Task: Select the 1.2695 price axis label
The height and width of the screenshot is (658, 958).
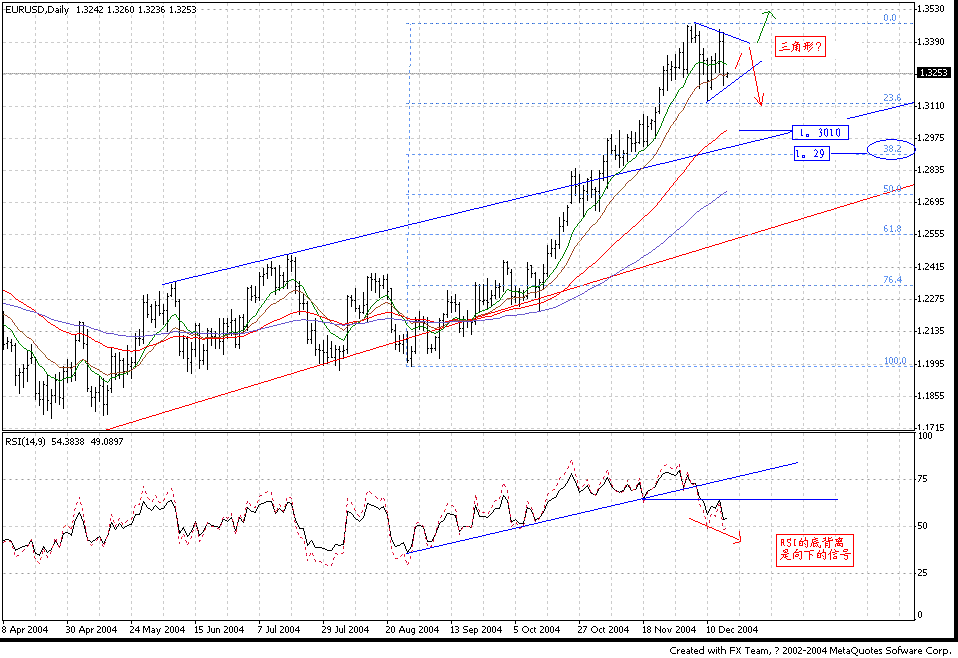Action: (931, 202)
